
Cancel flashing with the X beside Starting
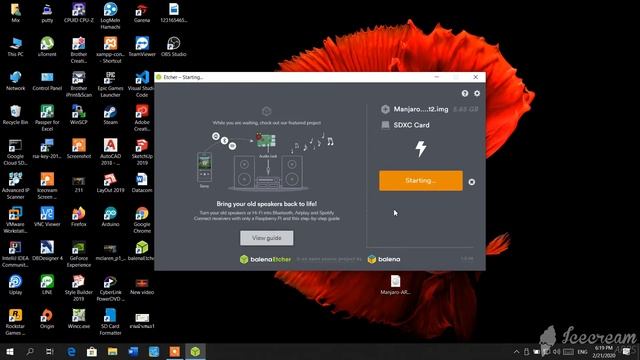471,182
